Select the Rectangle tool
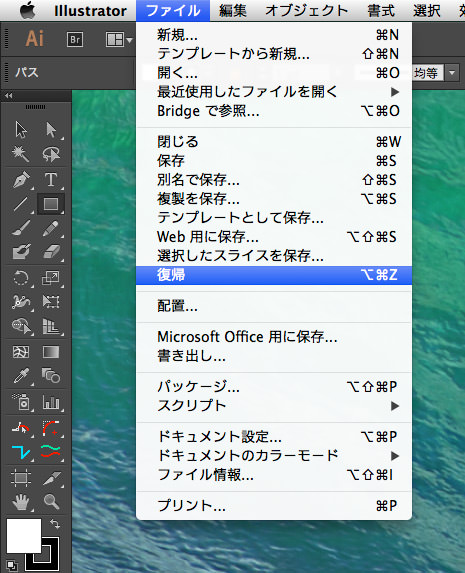 pyautogui.click(x=51, y=204)
